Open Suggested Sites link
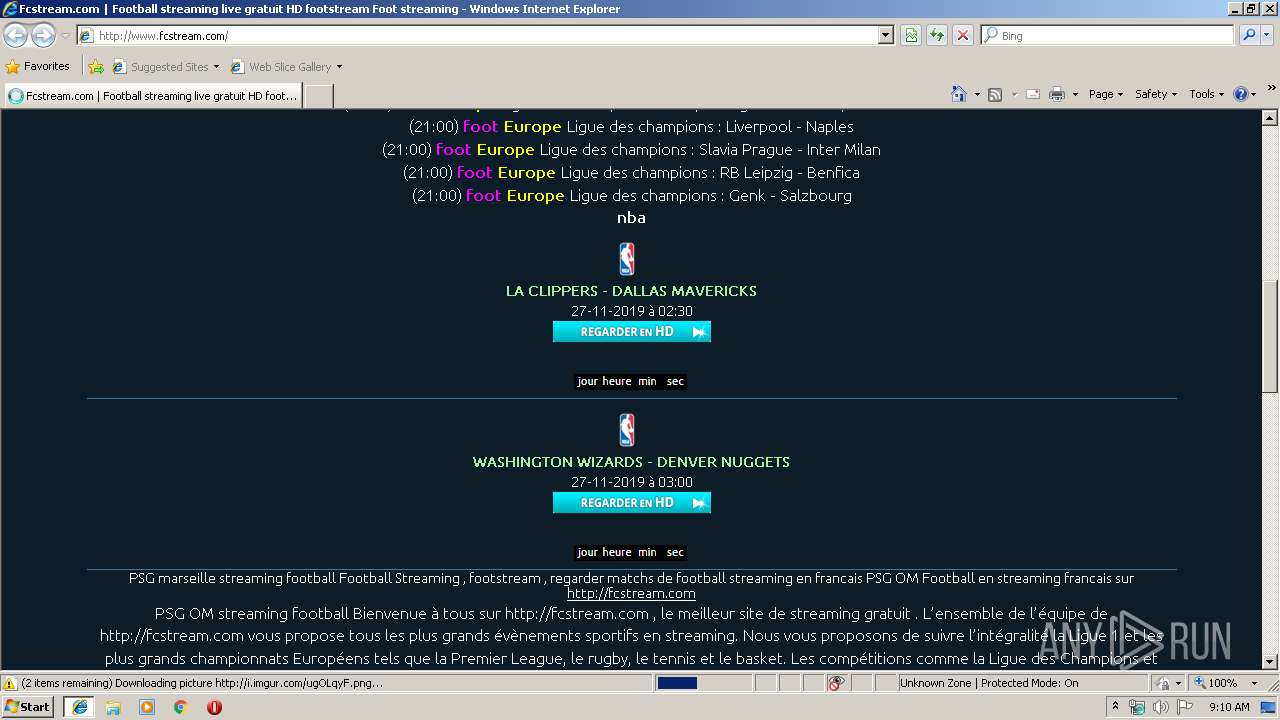The width and height of the screenshot is (1280, 720). [166, 67]
